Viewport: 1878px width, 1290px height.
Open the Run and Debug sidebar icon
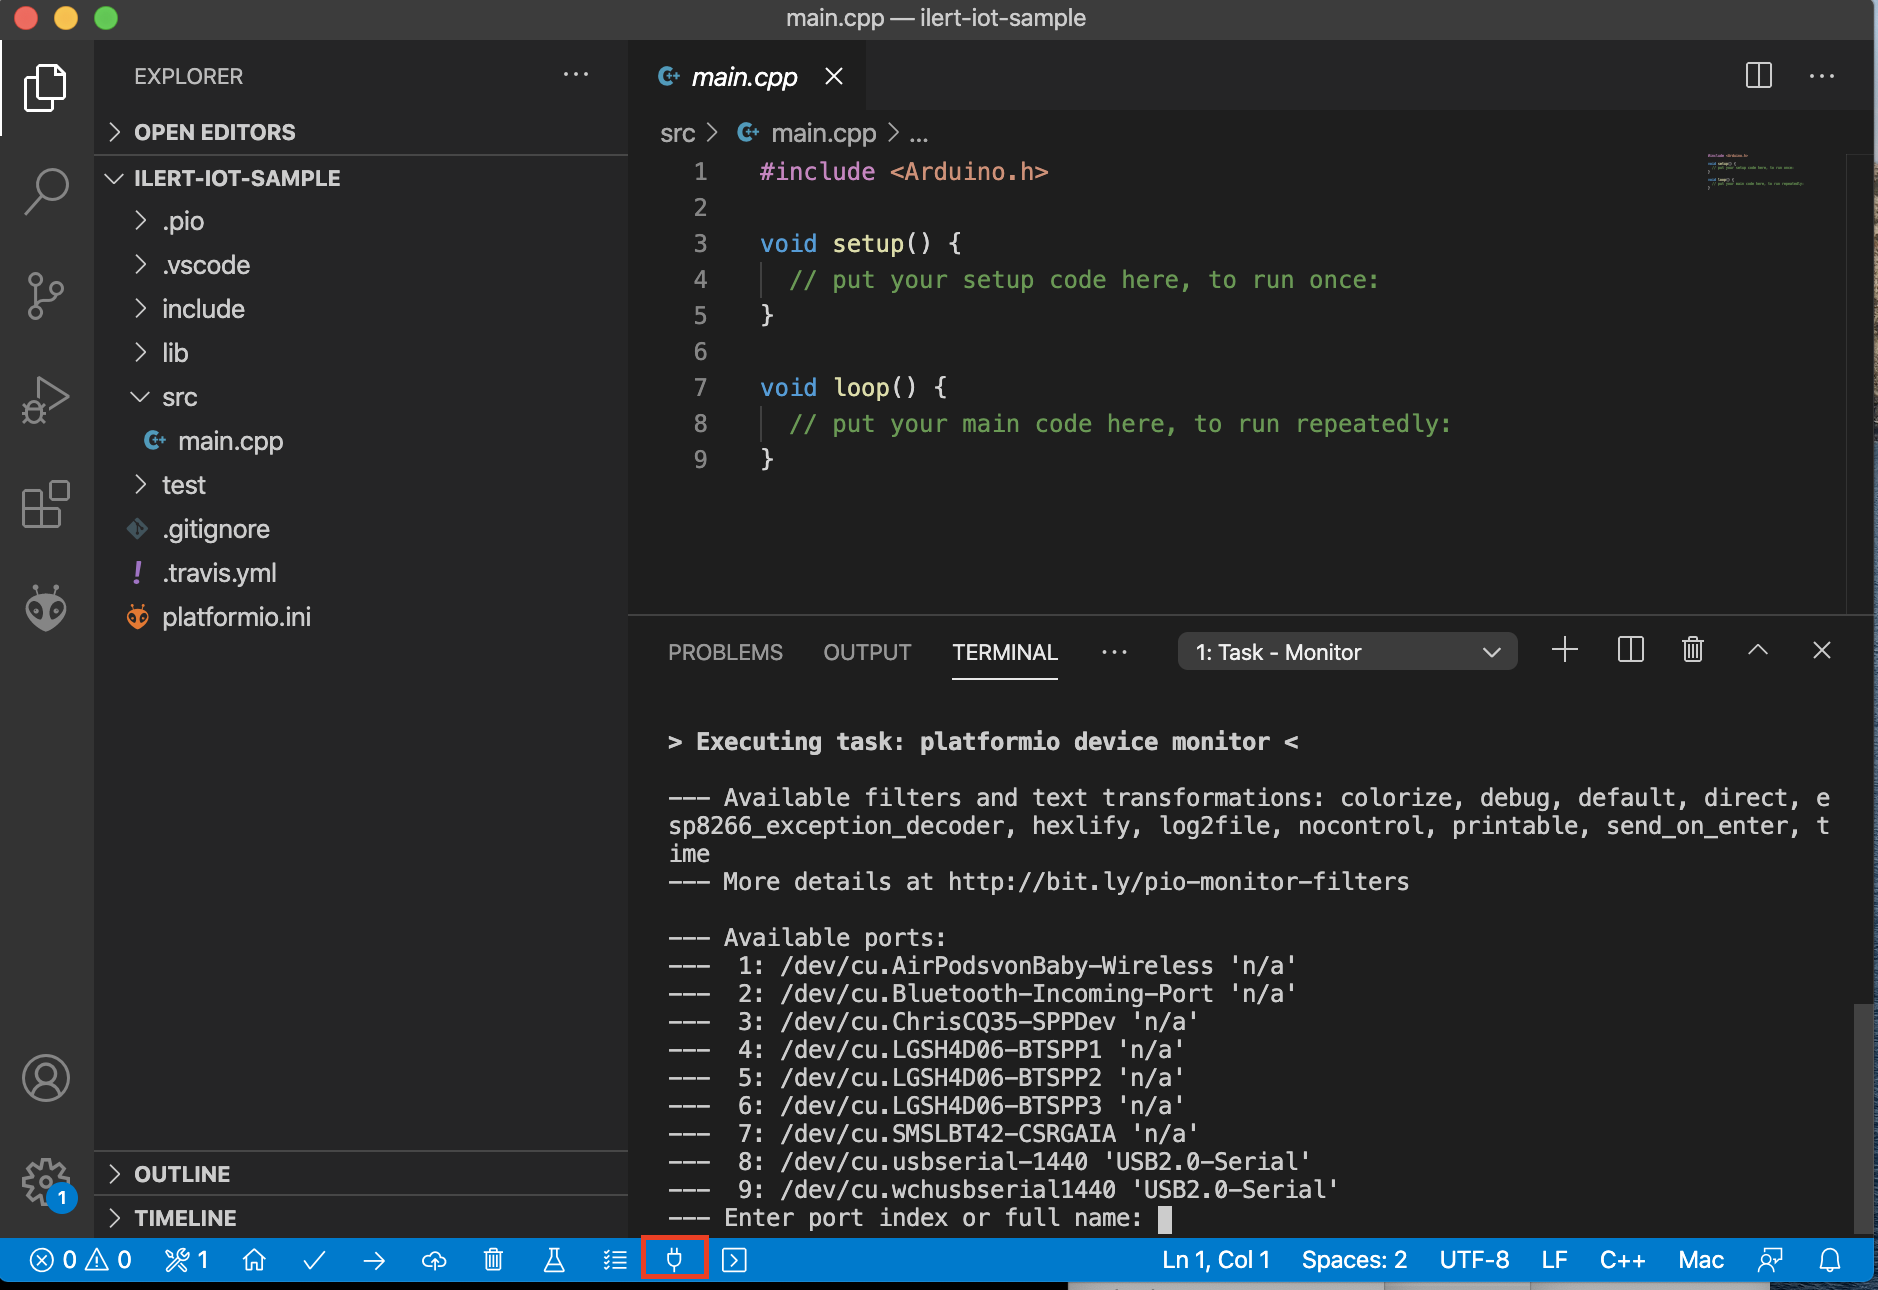(x=45, y=399)
